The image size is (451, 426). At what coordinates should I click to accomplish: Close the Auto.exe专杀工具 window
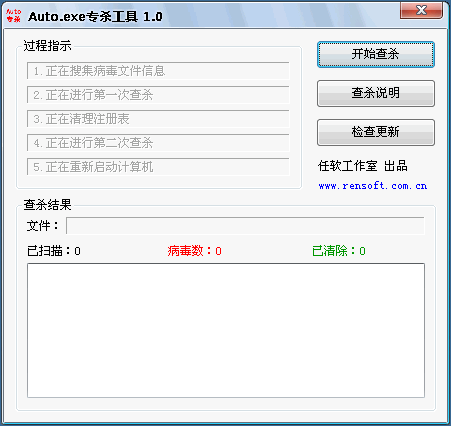click(421, 10)
